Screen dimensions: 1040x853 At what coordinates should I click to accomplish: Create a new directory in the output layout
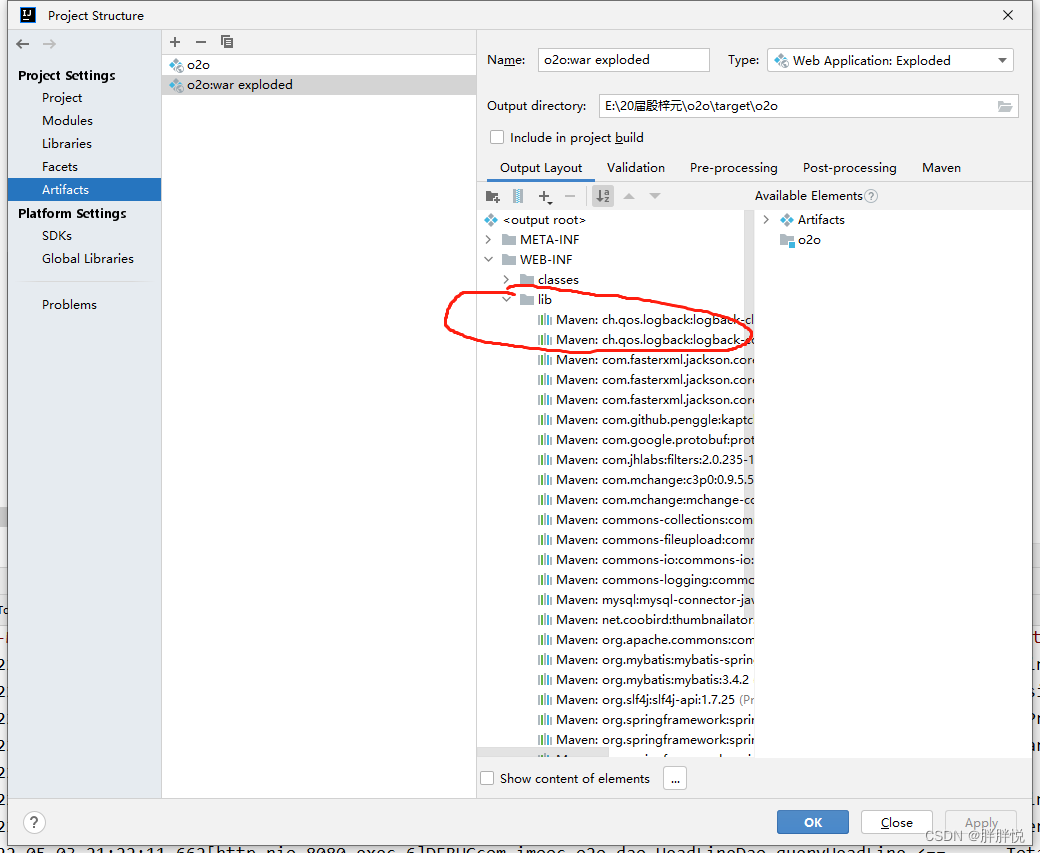tap(492, 196)
